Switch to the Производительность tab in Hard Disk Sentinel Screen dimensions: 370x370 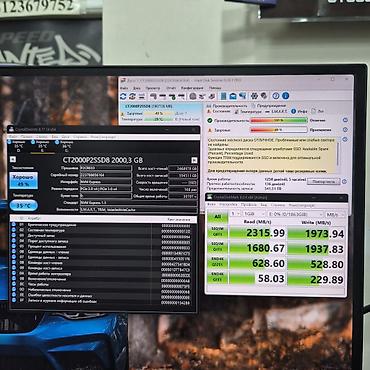coord(228,106)
